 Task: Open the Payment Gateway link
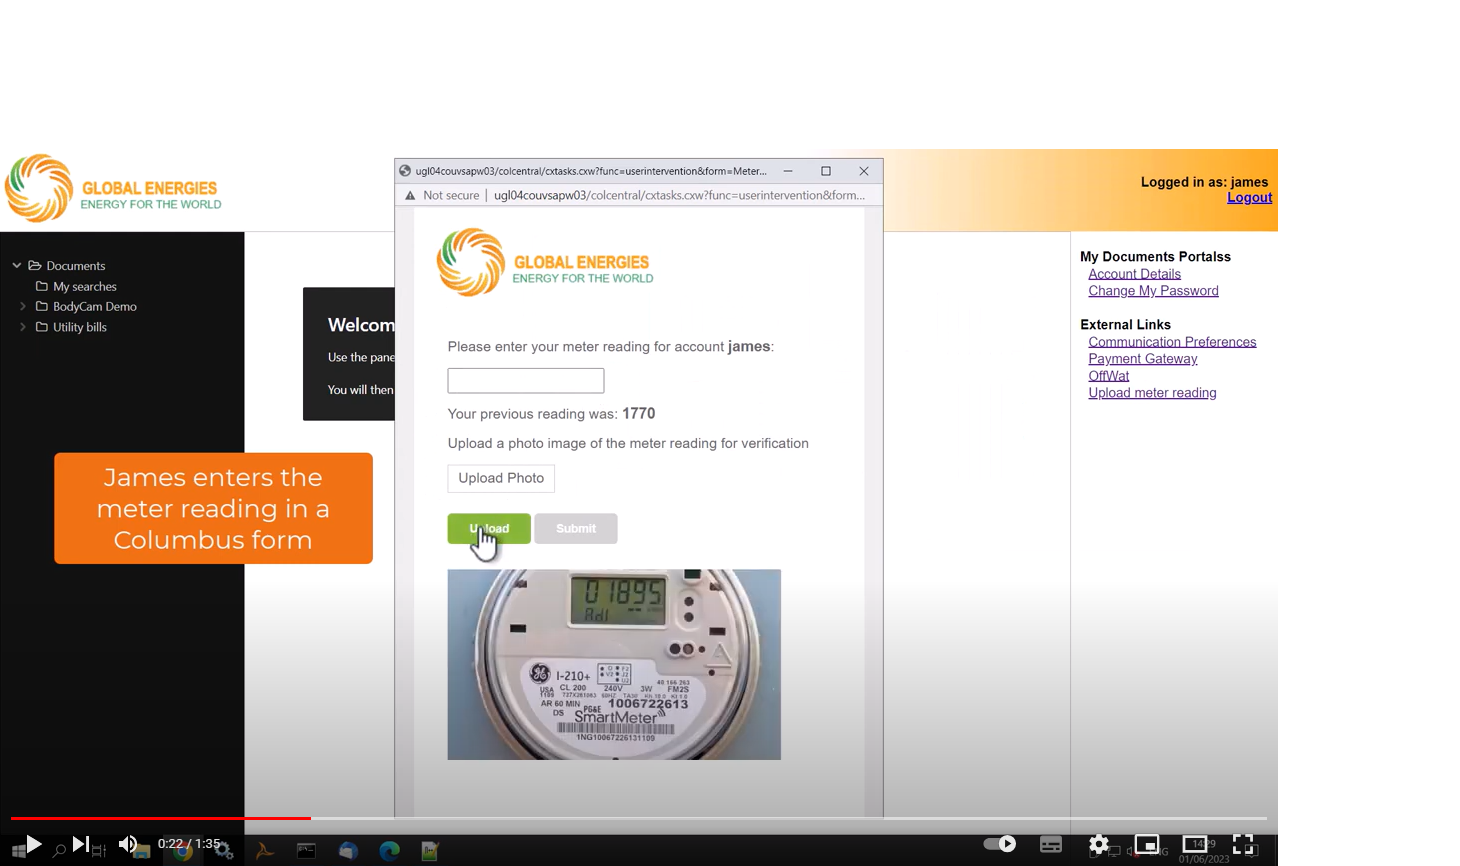(x=1142, y=359)
